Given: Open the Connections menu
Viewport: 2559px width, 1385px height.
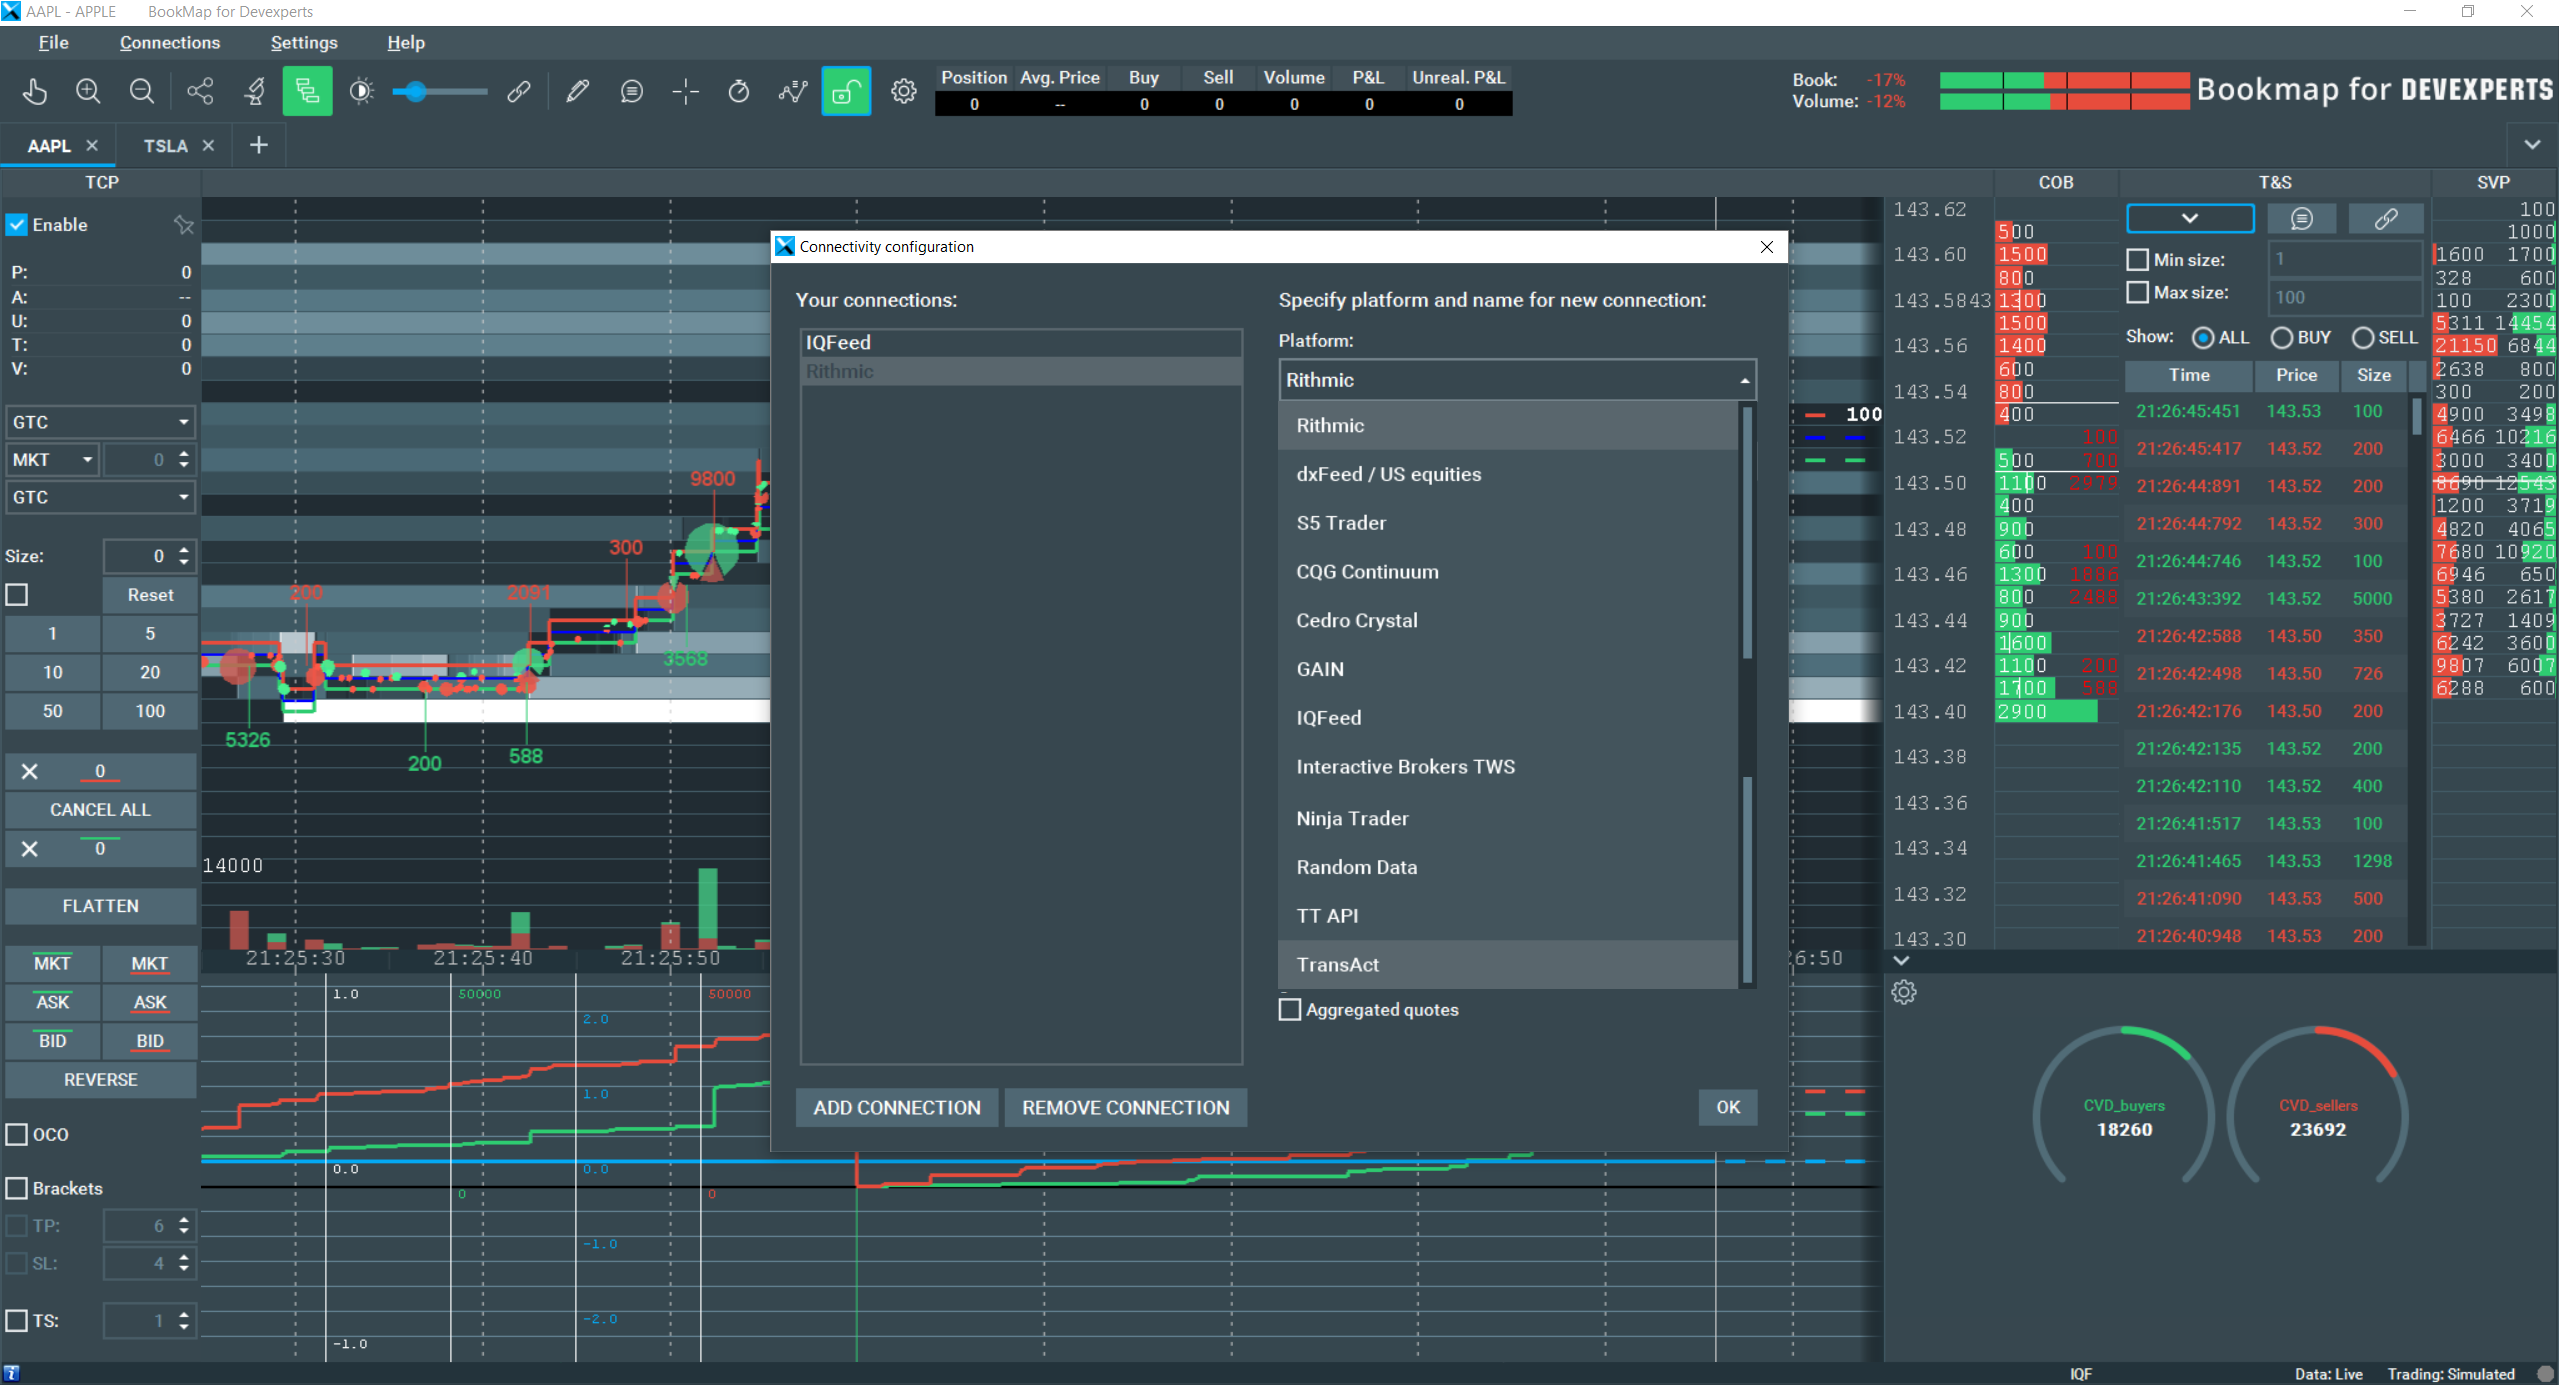Looking at the screenshot, I should (169, 43).
